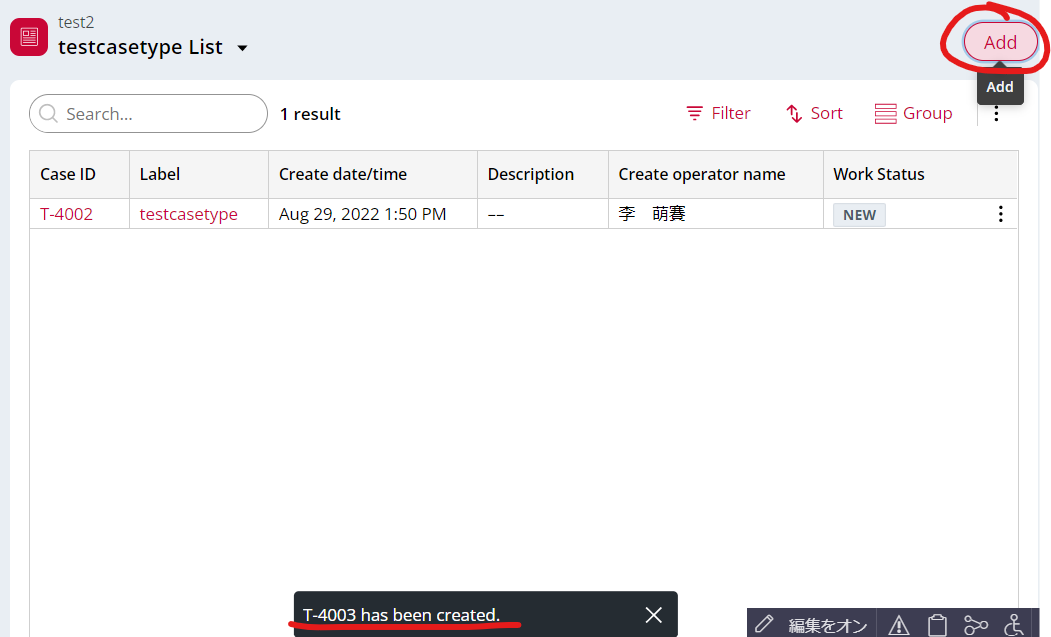Select the Aug 29, 2022 1:50 PM cell
Image resolution: width=1051 pixels, height=637 pixels.
pyautogui.click(x=373, y=214)
